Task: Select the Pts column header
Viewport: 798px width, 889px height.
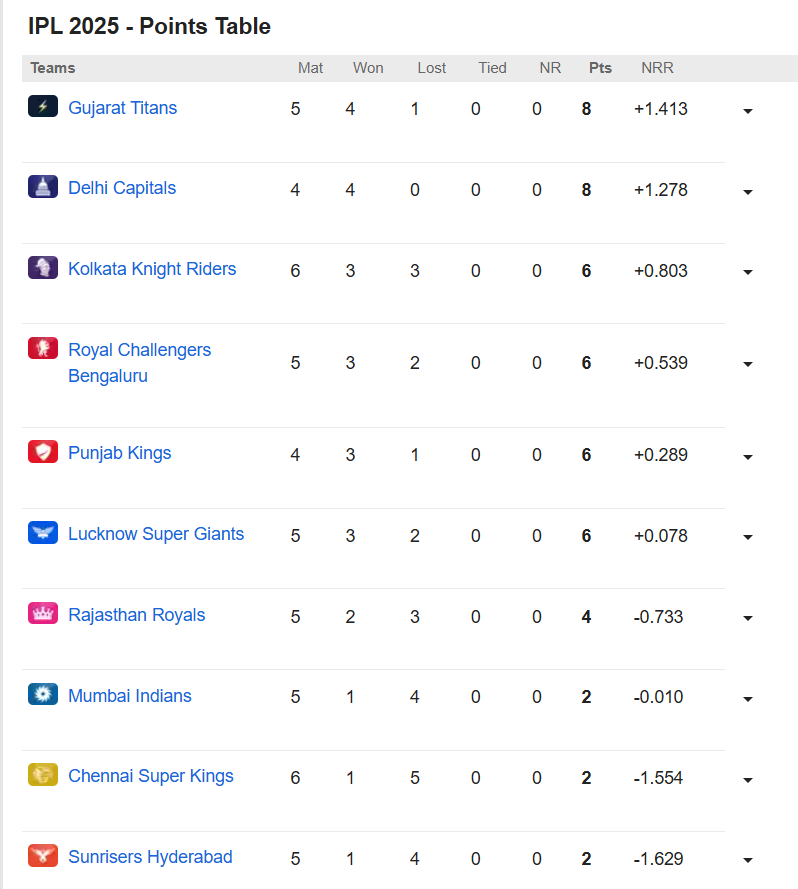Action: (x=600, y=68)
